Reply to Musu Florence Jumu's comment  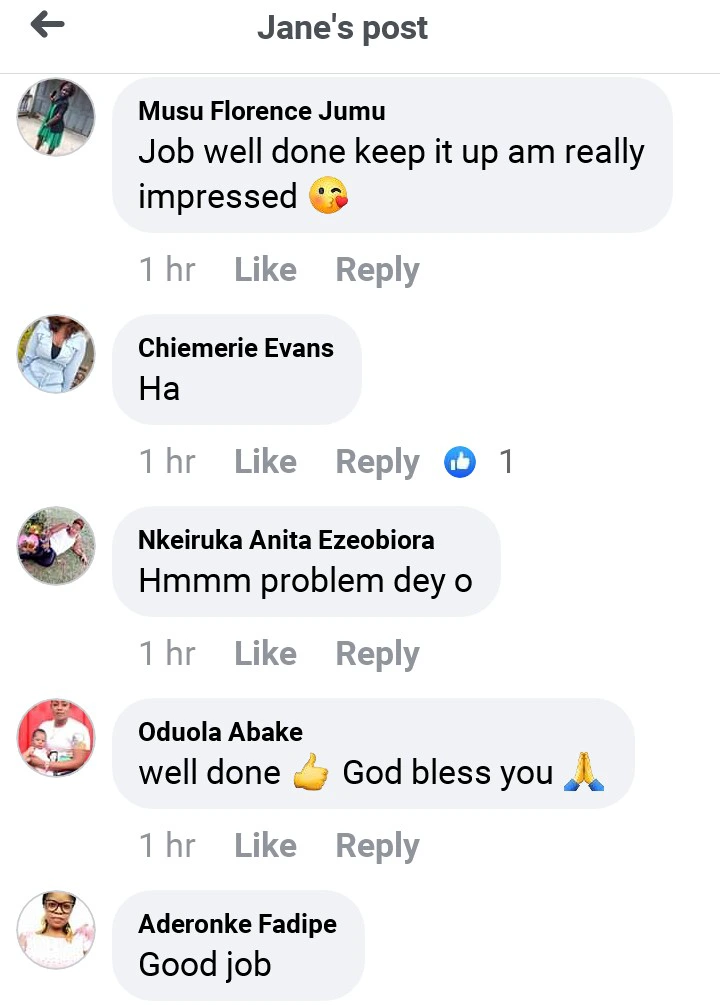pyautogui.click(x=377, y=270)
